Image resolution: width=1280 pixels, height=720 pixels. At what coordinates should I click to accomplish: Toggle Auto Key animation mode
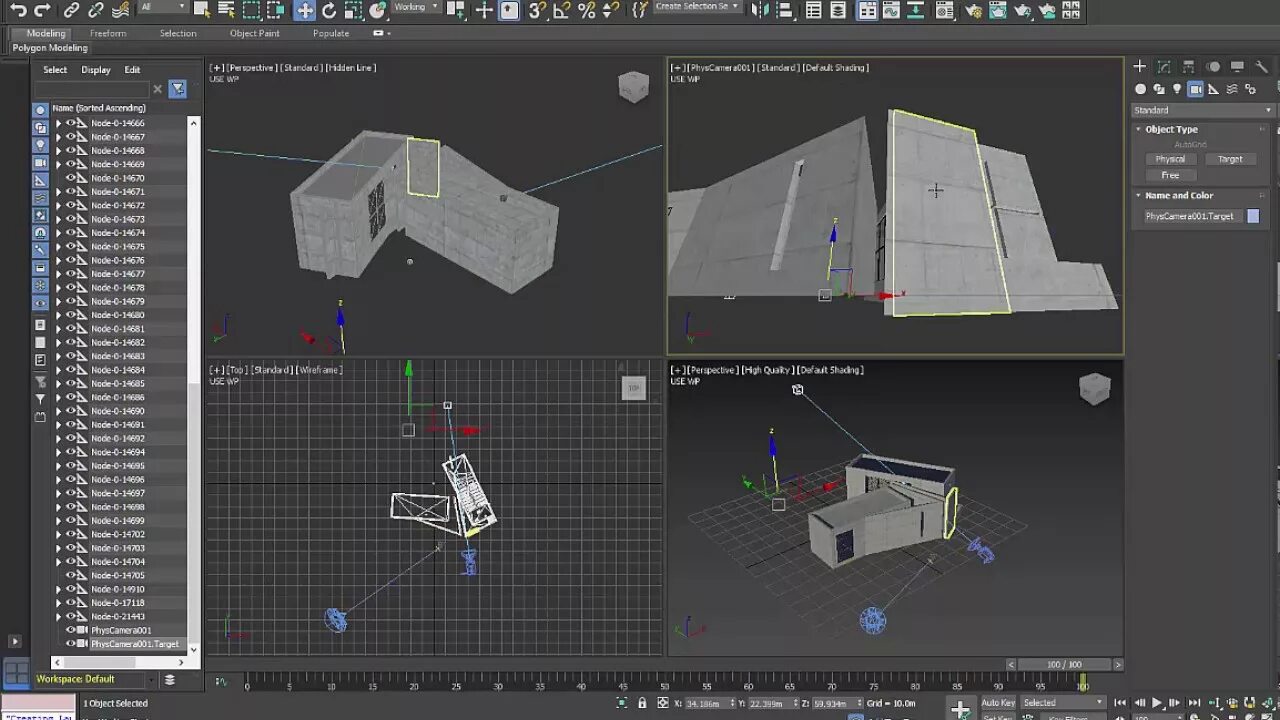click(x=997, y=702)
